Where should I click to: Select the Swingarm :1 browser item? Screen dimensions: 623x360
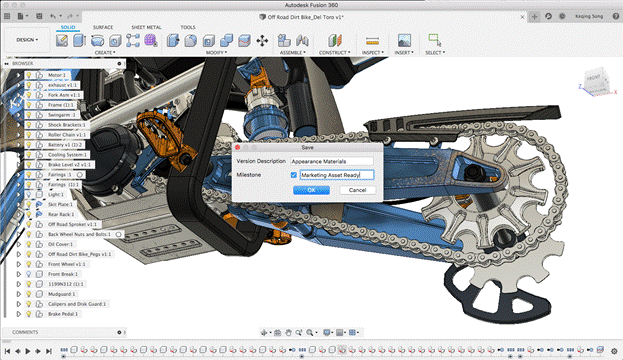tap(61, 115)
